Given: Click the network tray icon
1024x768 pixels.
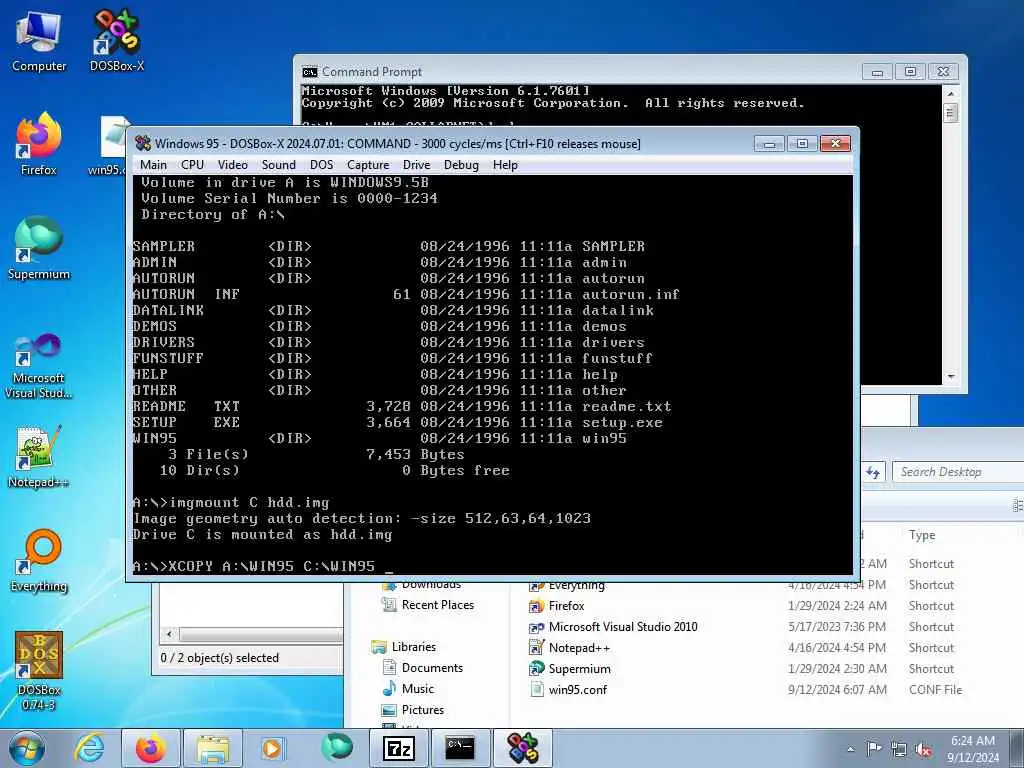Looking at the screenshot, I should point(899,749).
